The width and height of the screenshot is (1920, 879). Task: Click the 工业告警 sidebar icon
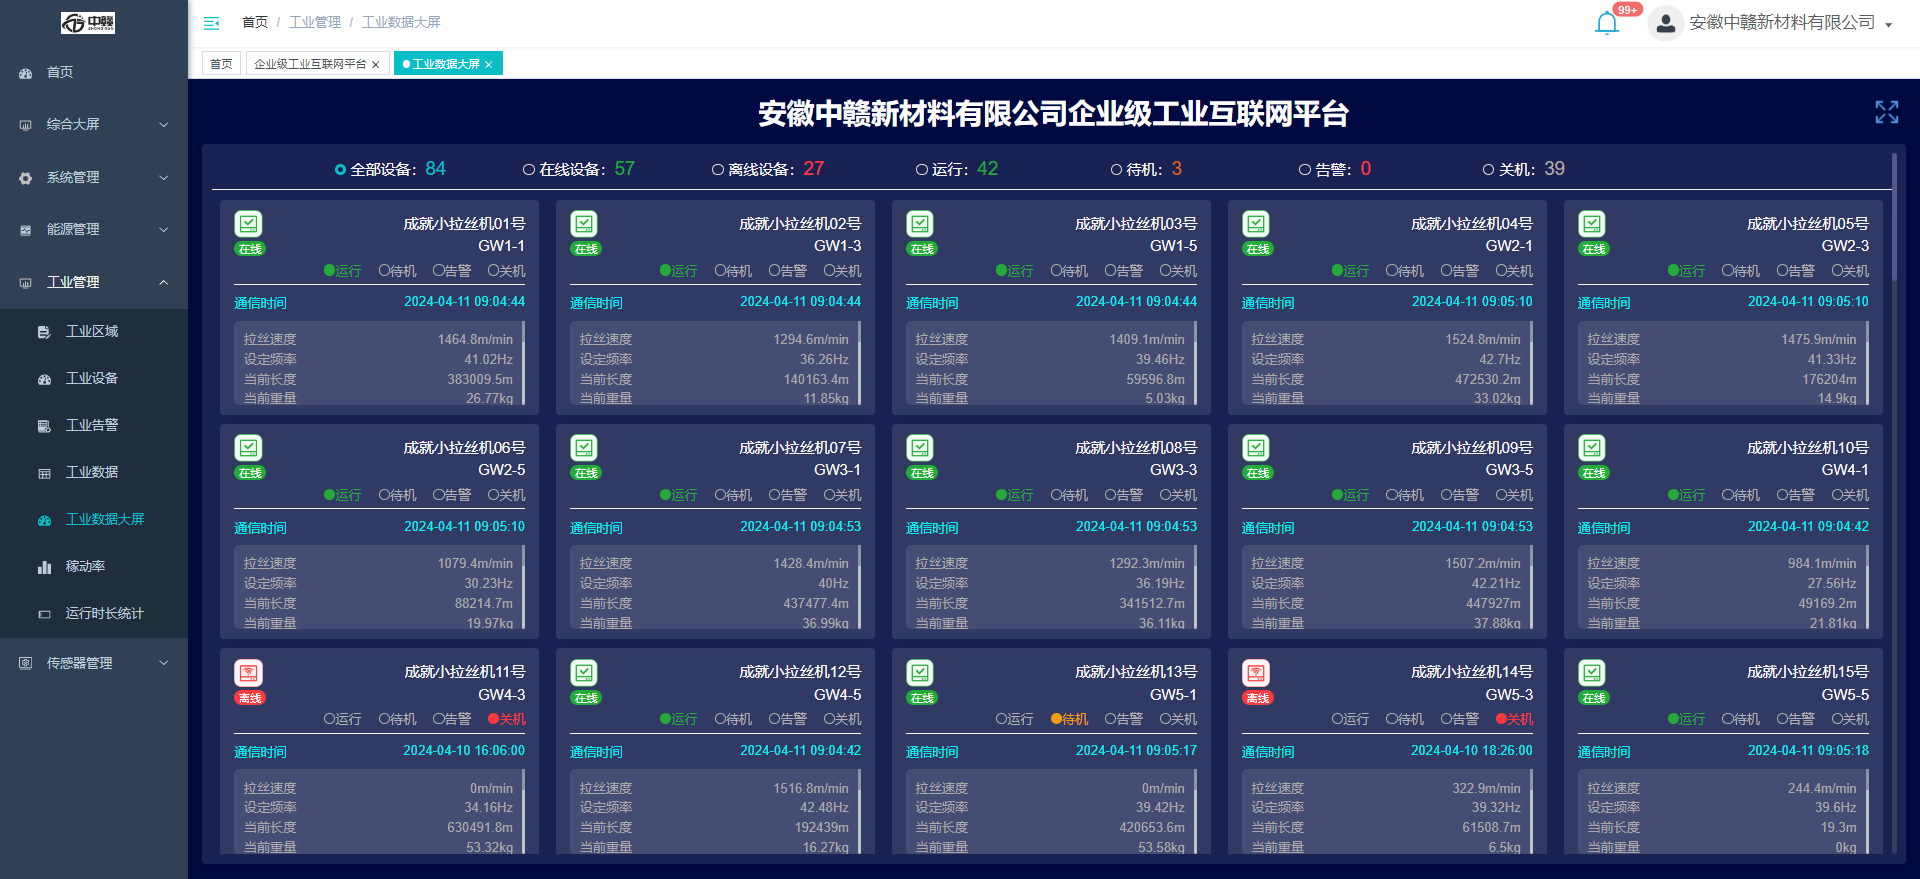(x=44, y=426)
